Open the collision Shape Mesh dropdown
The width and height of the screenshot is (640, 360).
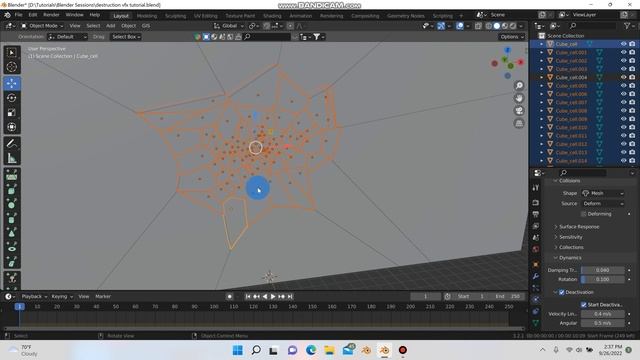click(x=603, y=193)
